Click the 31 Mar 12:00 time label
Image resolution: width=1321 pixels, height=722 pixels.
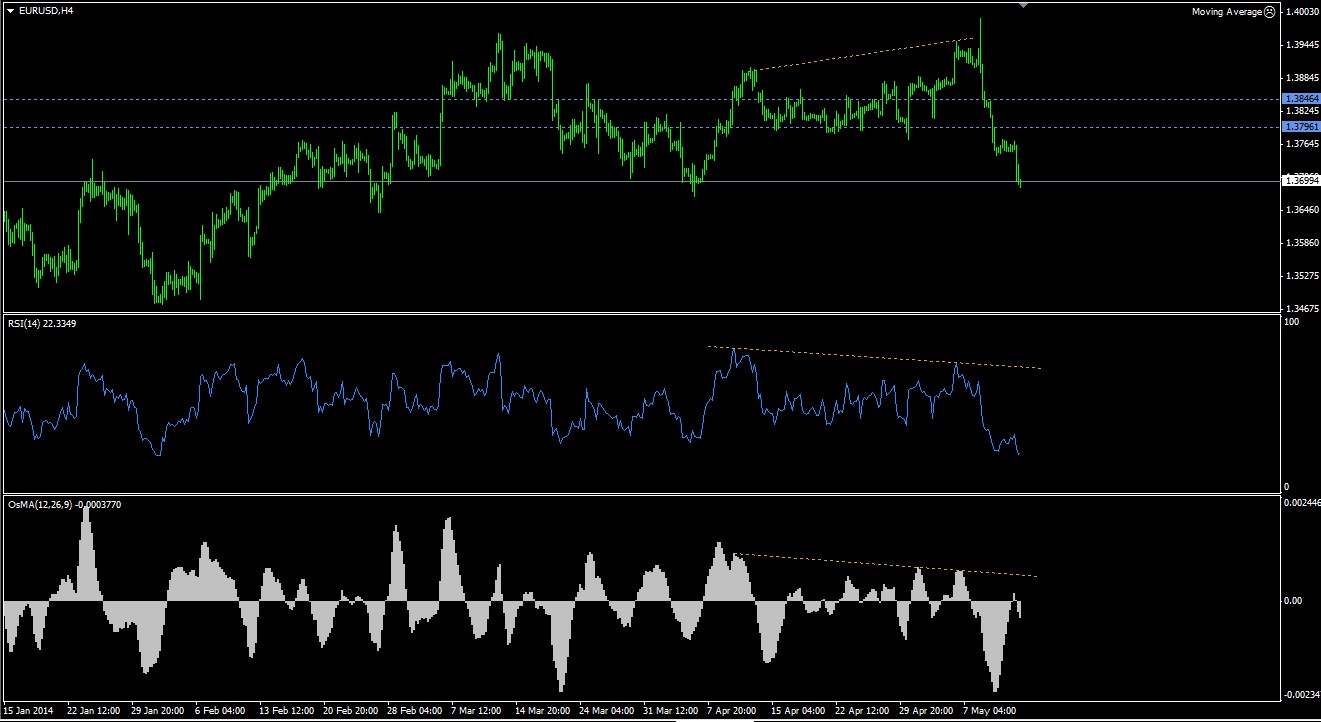coord(671,711)
